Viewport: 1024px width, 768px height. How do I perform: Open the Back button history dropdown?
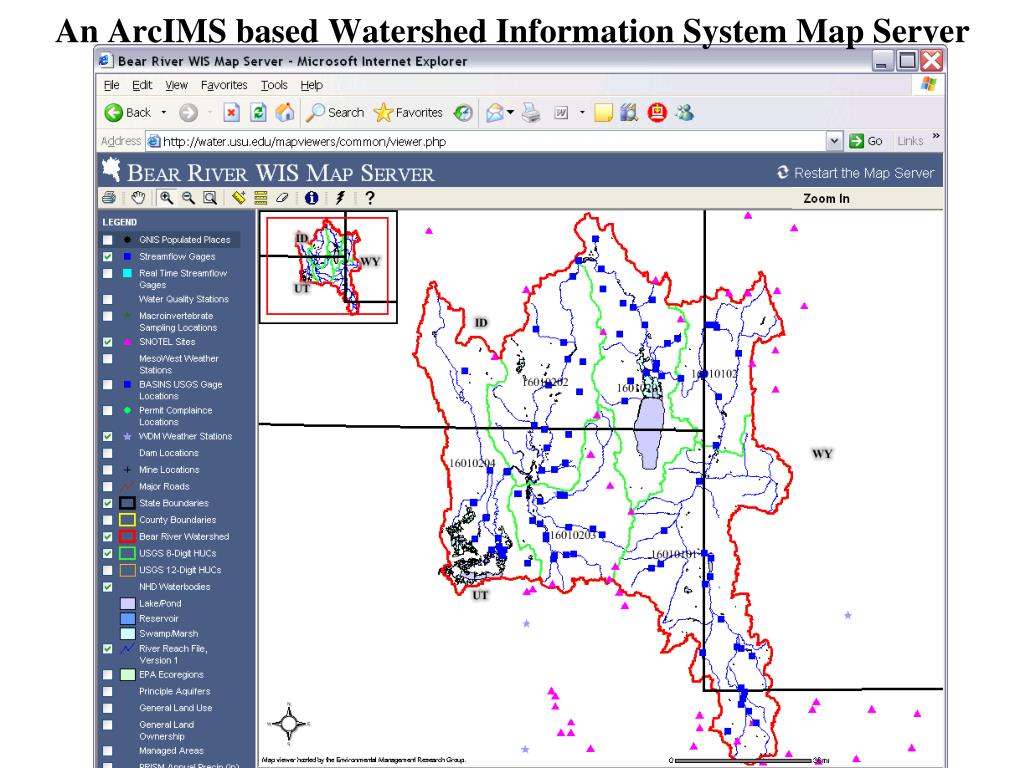163,113
